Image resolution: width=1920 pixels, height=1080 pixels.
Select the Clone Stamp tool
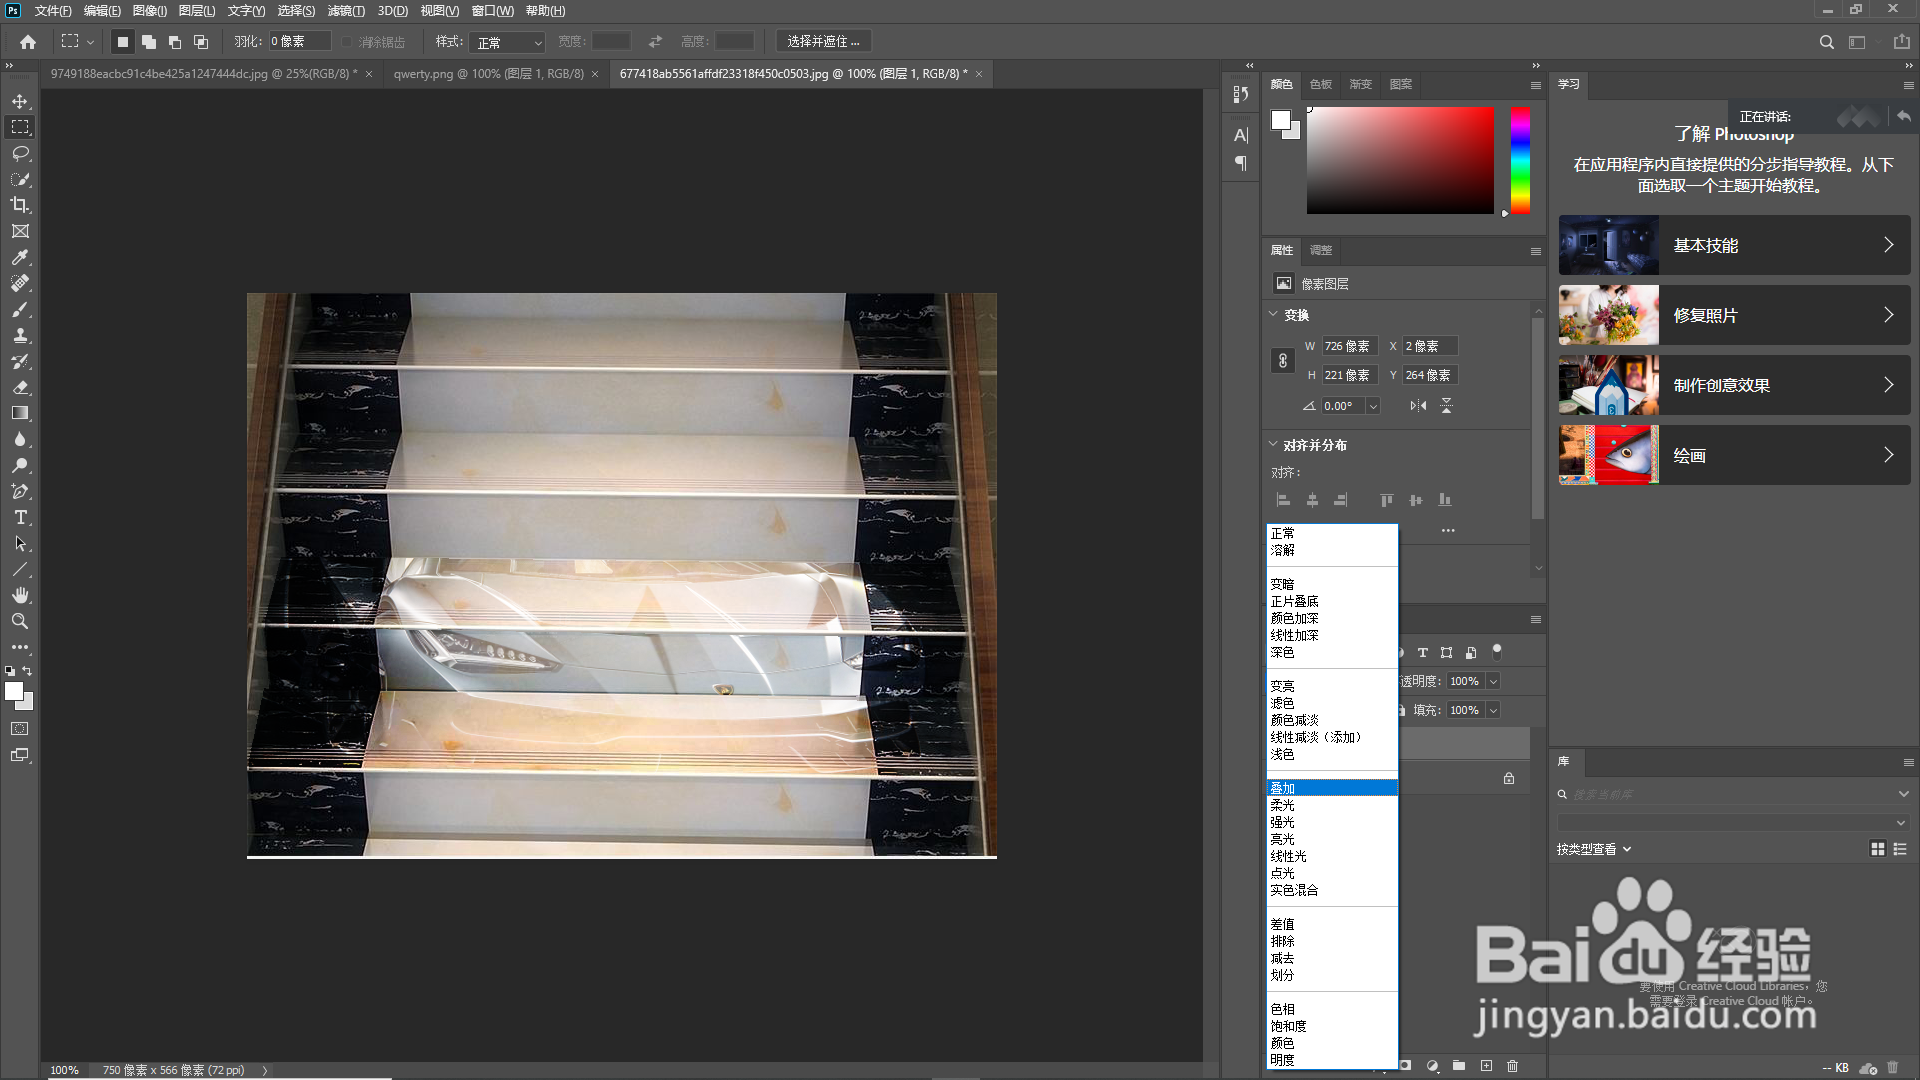tap(20, 335)
